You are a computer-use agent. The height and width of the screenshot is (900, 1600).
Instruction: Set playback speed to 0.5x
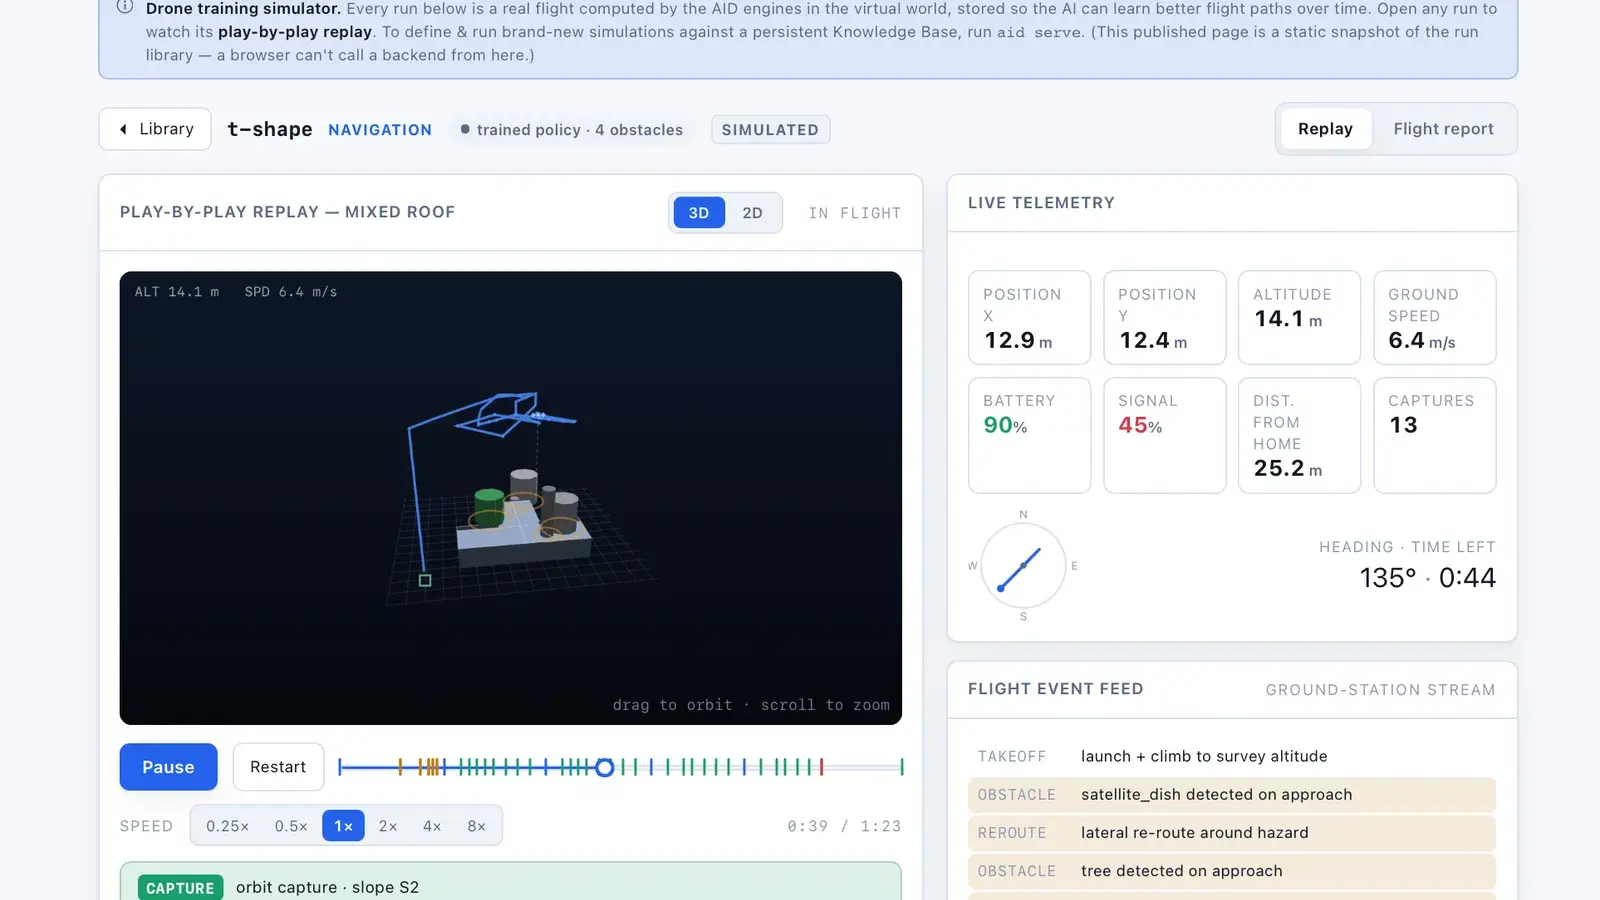(291, 826)
